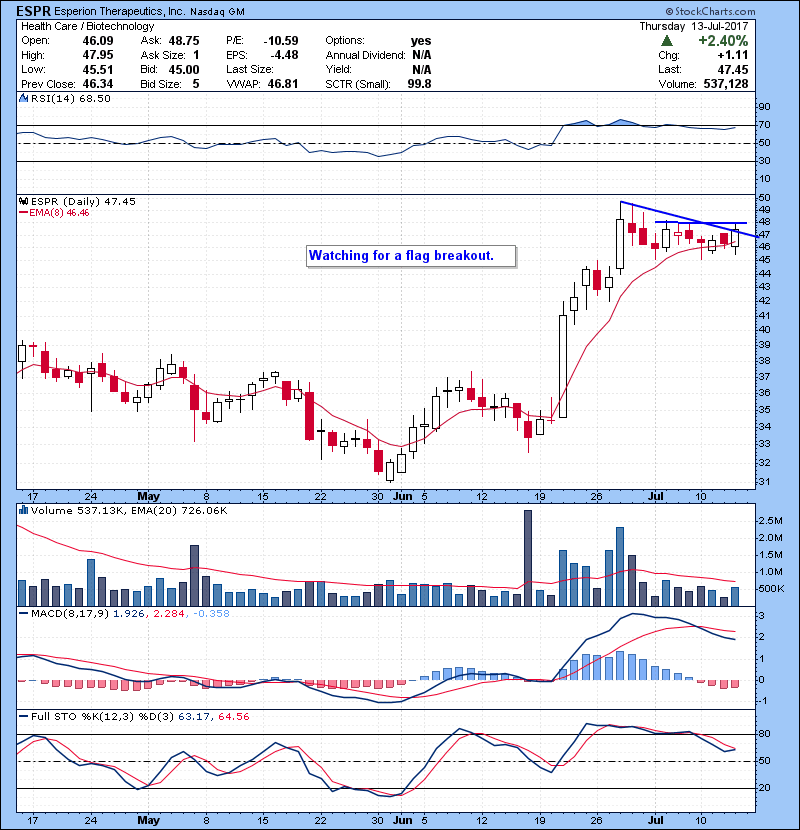The image size is (800, 830).
Task: Click the Prev Close 46.34 value
Action: tap(98, 84)
